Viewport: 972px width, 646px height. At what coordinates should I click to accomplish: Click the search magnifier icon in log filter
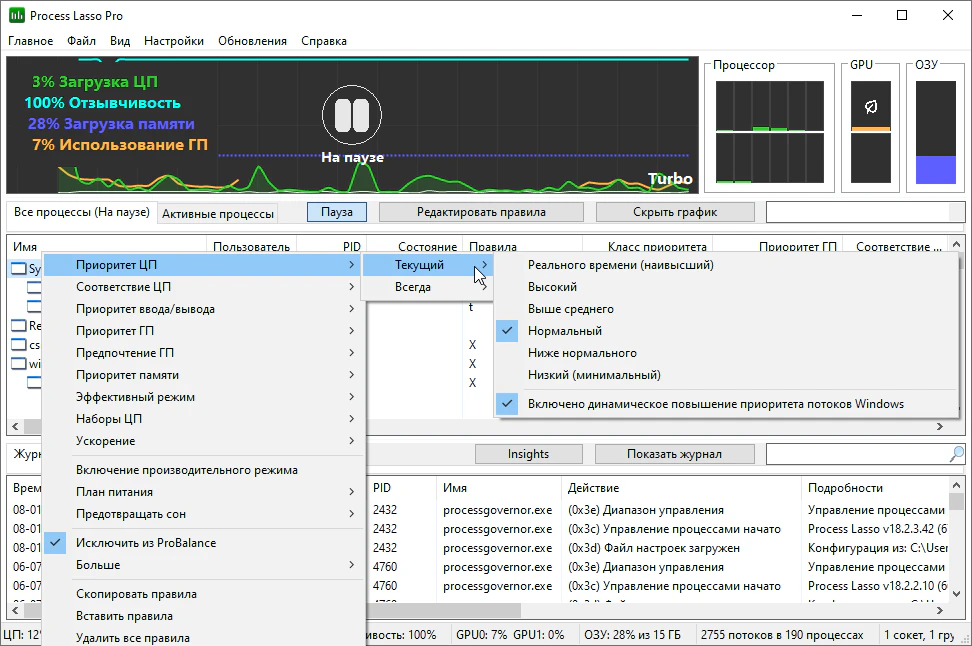(x=957, y=454)
